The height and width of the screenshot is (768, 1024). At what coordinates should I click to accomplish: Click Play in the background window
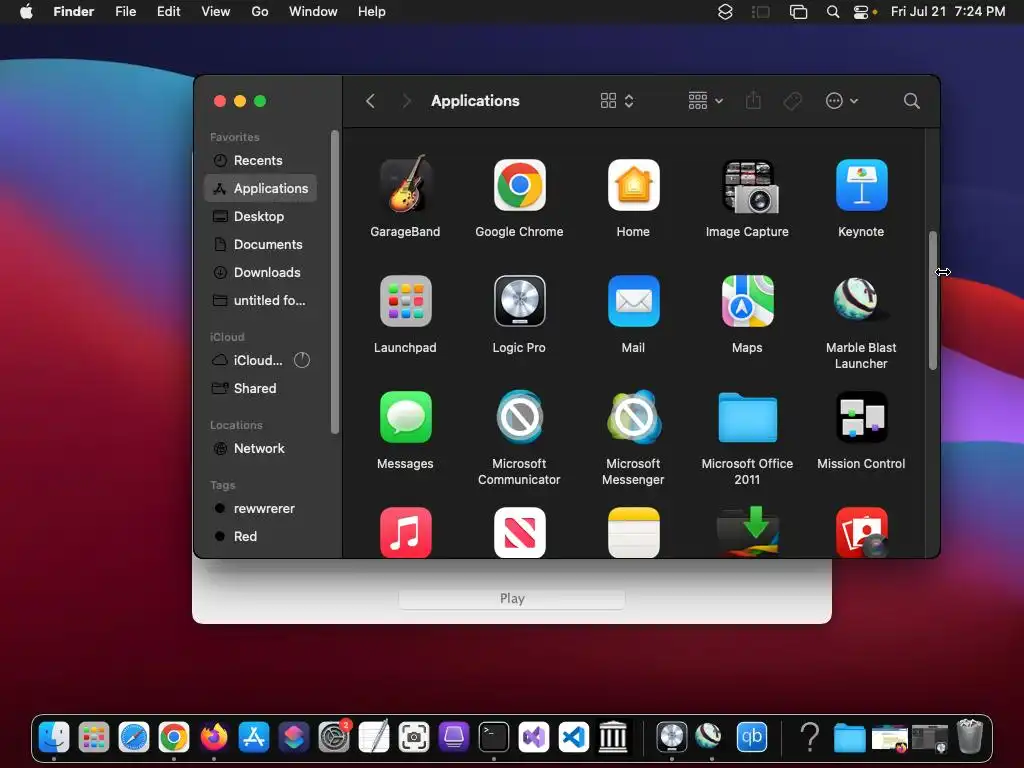pos(512,599)
